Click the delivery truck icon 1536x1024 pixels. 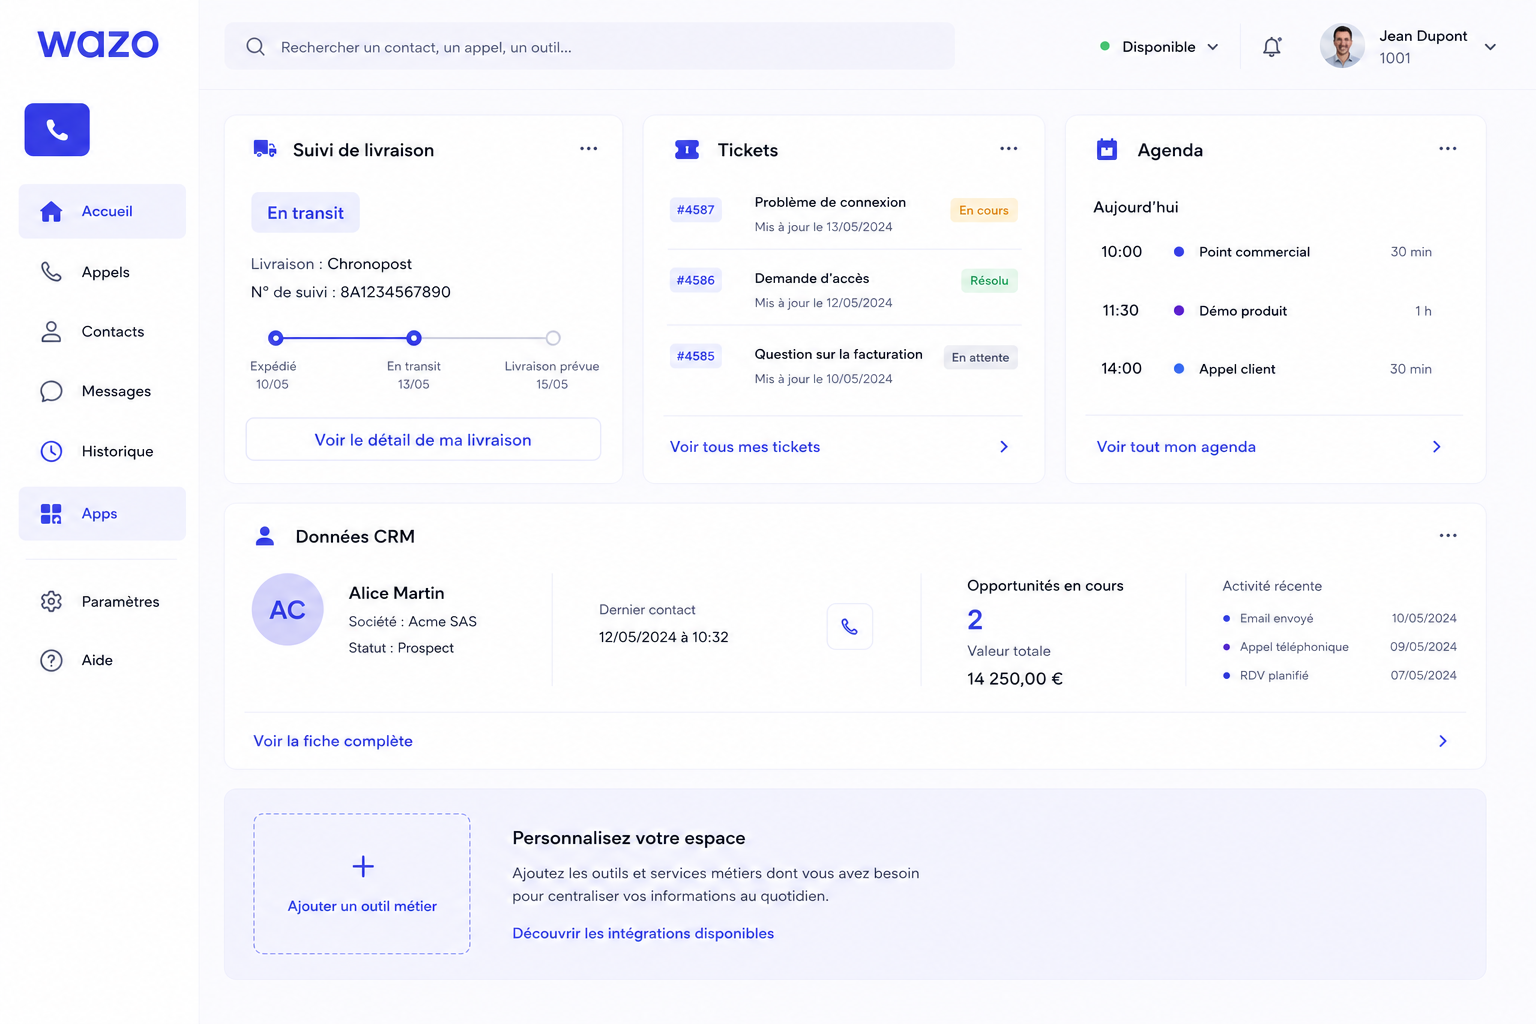pos(265,149)
